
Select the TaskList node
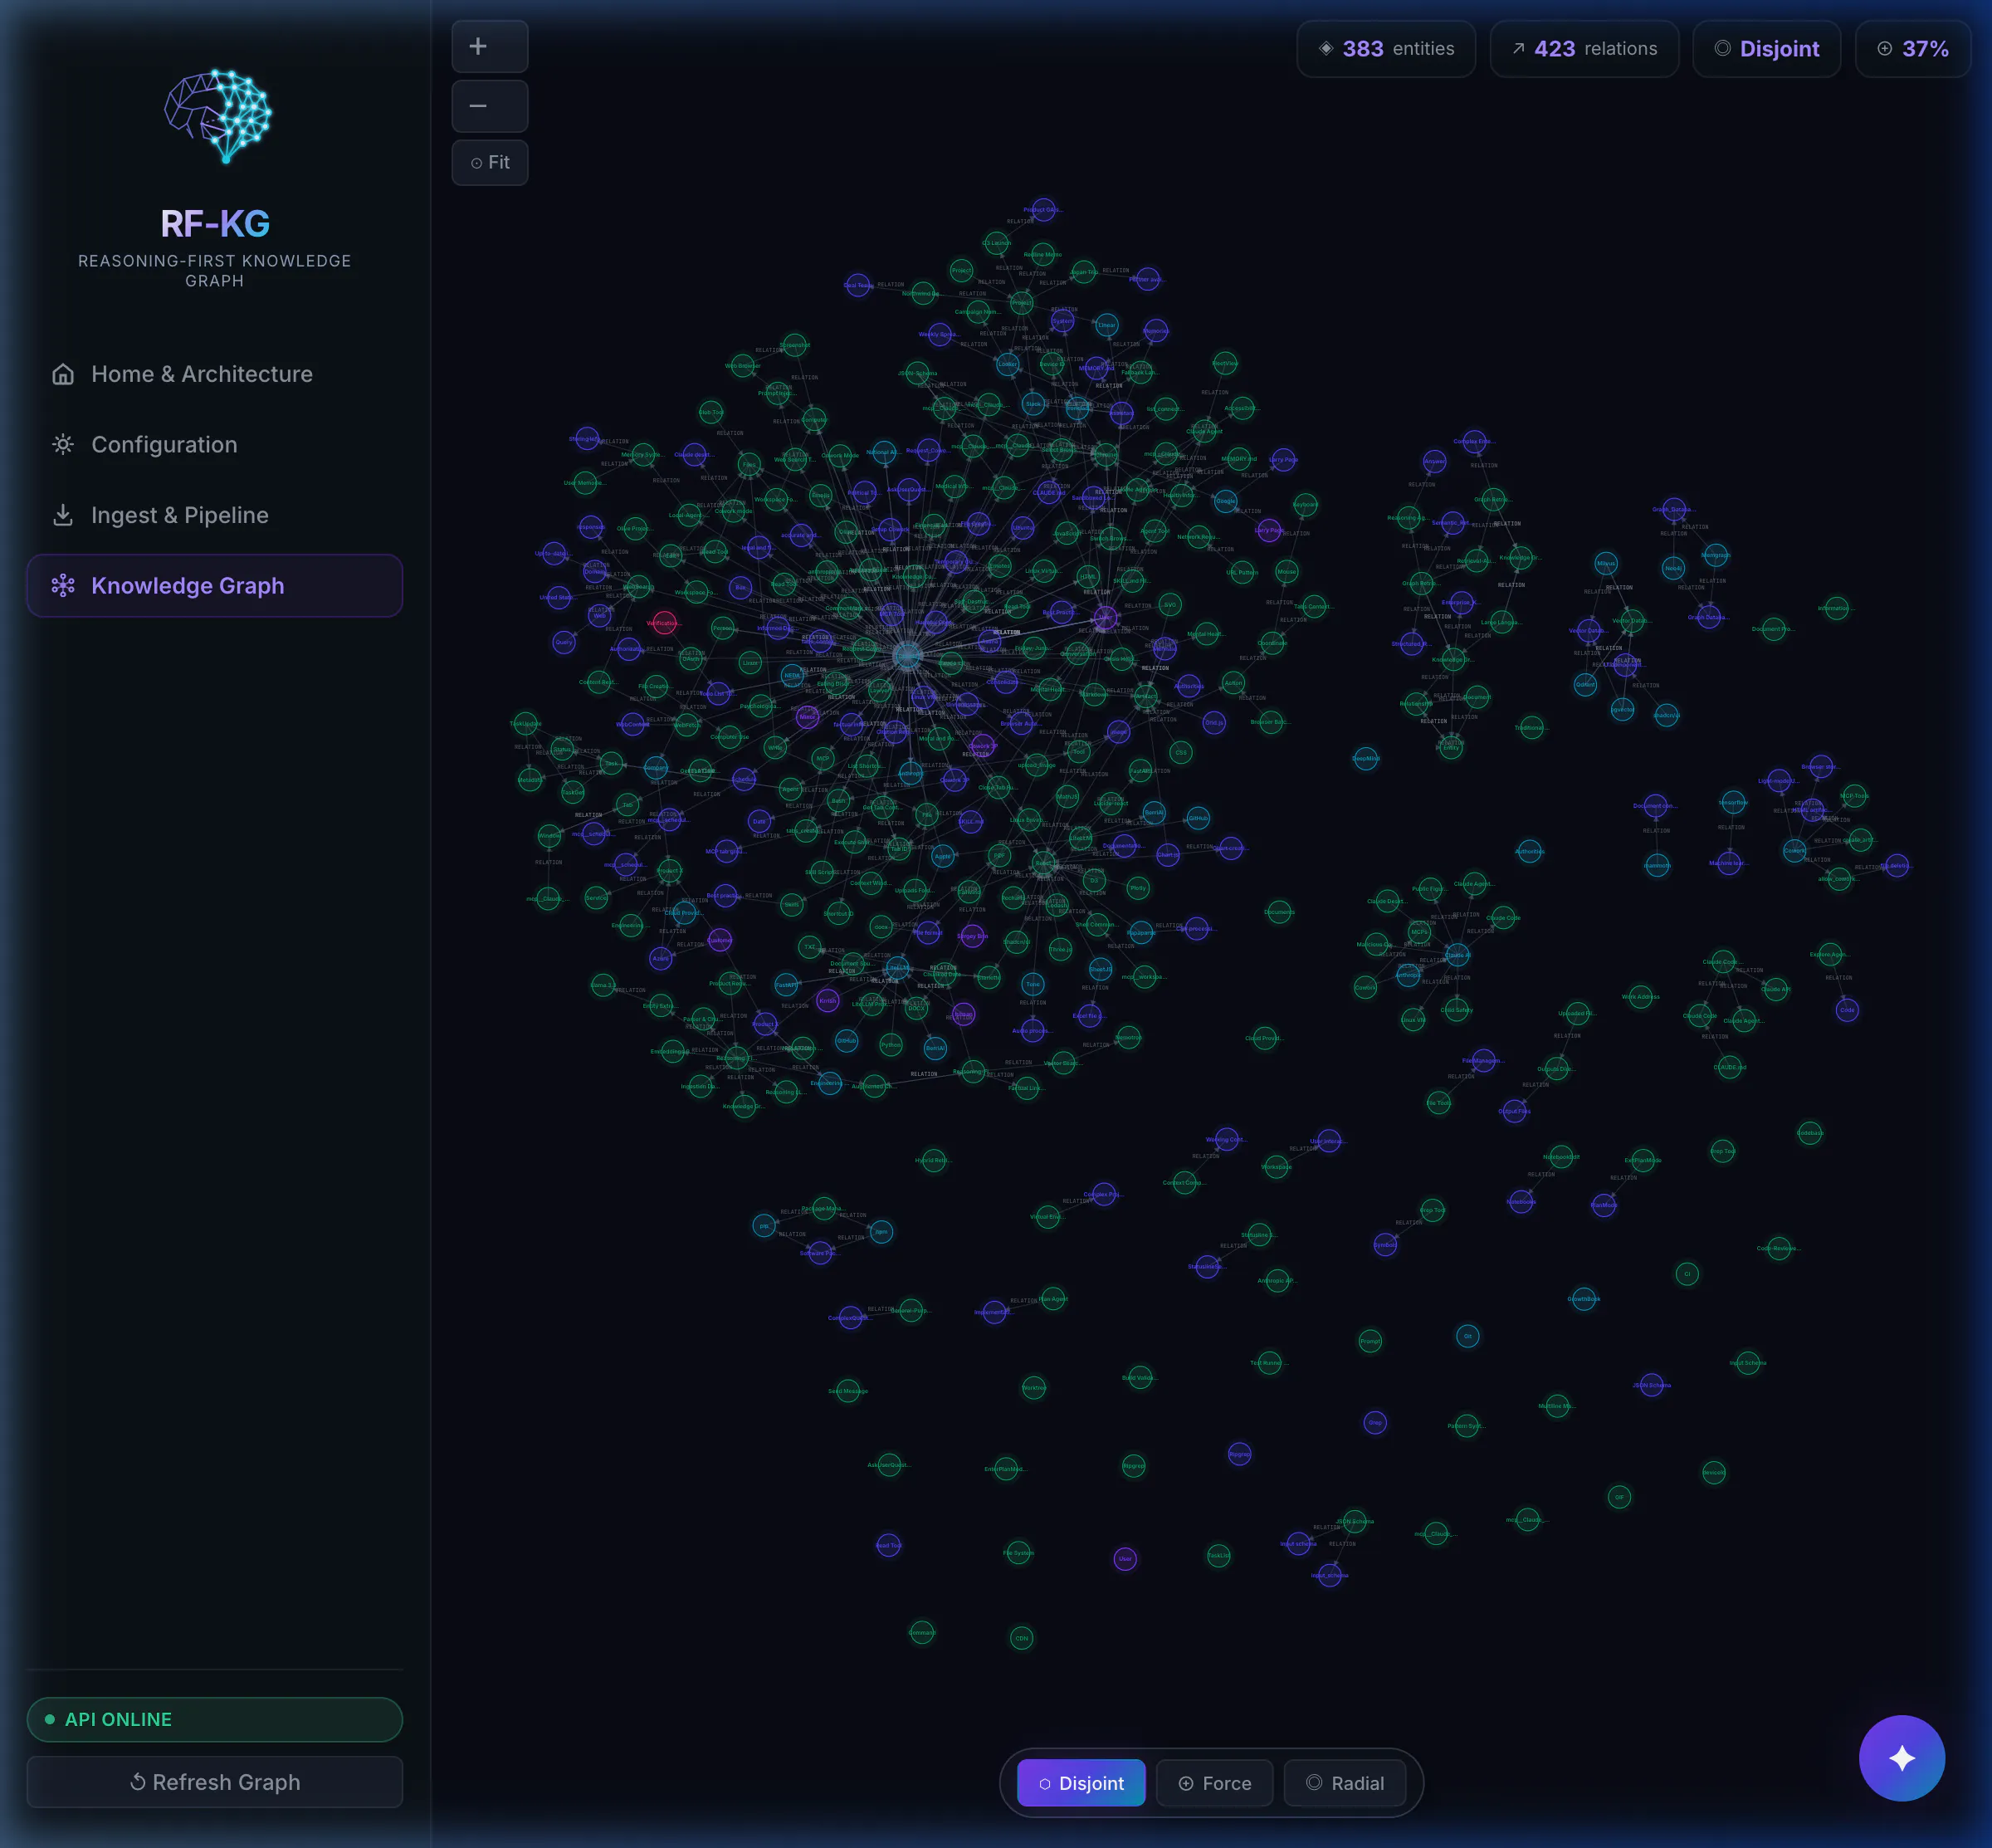click(1218, 1555)
